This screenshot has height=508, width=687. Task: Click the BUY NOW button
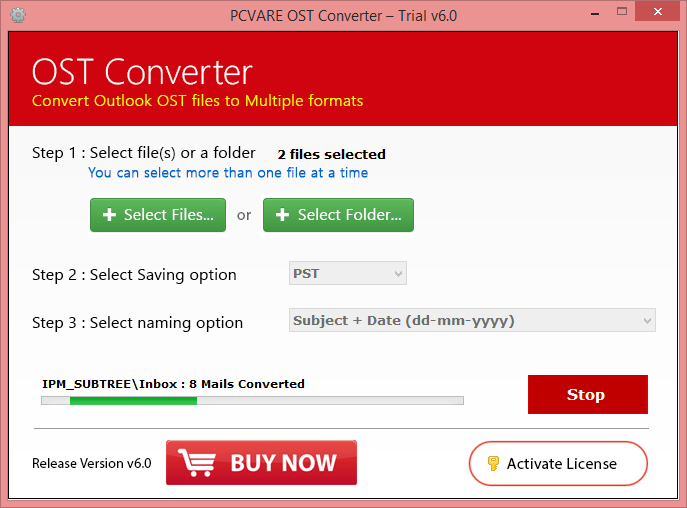262,462
